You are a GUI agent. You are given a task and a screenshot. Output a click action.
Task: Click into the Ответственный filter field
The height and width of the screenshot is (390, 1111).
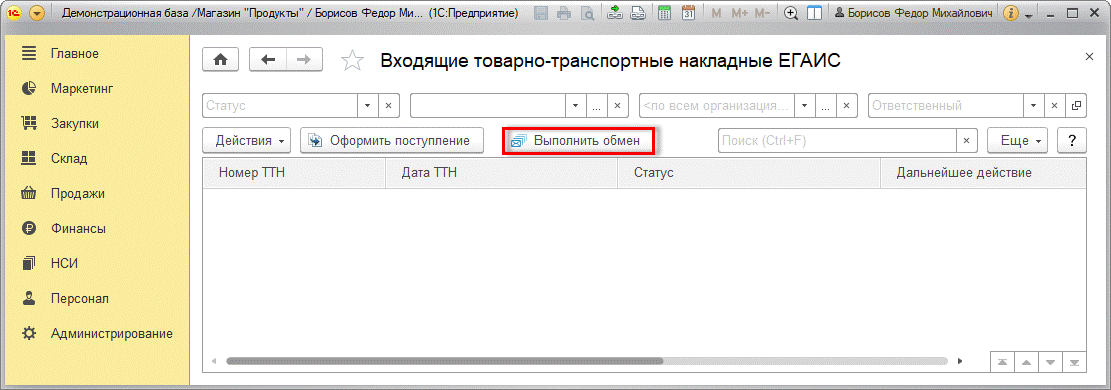(945, 106)
